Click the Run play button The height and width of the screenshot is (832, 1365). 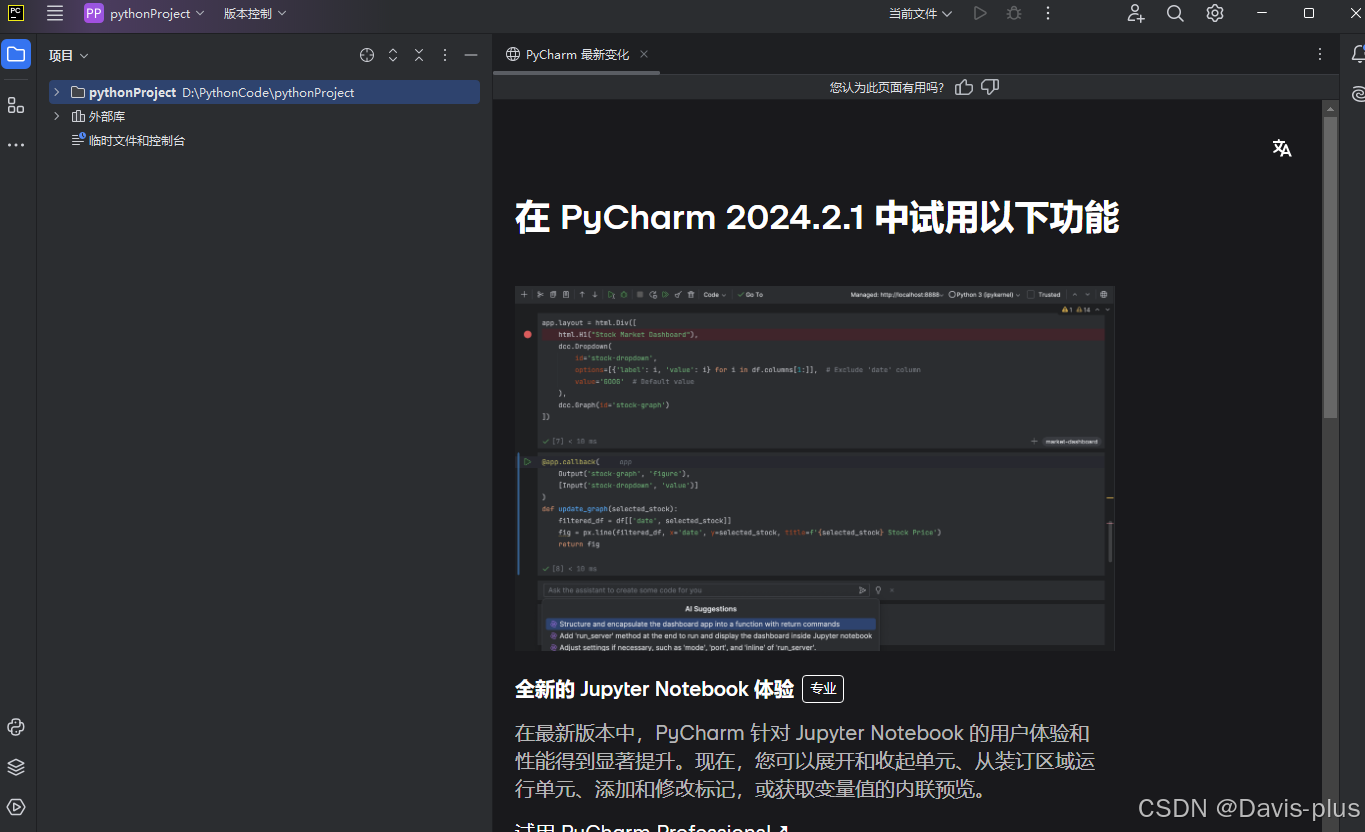click(980, 13)
